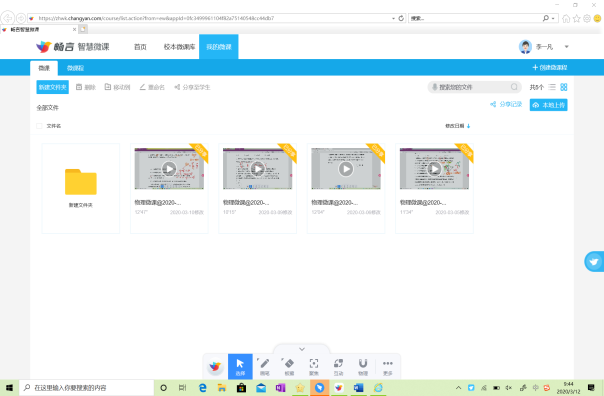Click the 全部文件 breadcrumb
Screen dimensions: 604x396
click(x=47, y=107)
